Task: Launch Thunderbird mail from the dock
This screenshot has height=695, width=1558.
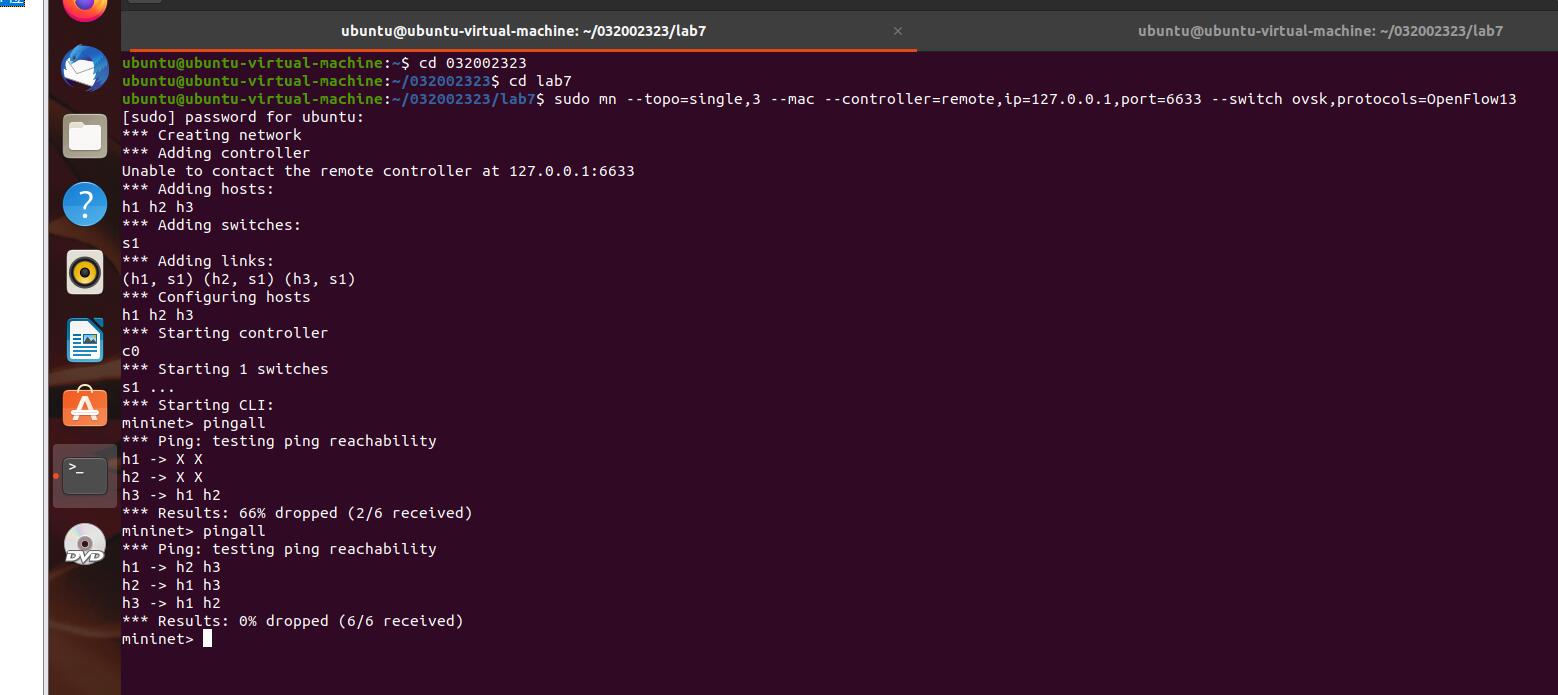Action: tap(85, 69)
